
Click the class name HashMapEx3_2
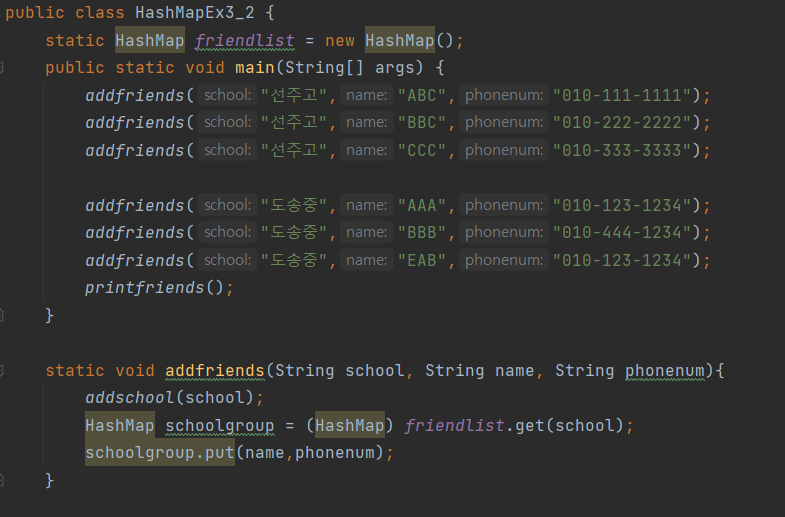click(195, 13)
